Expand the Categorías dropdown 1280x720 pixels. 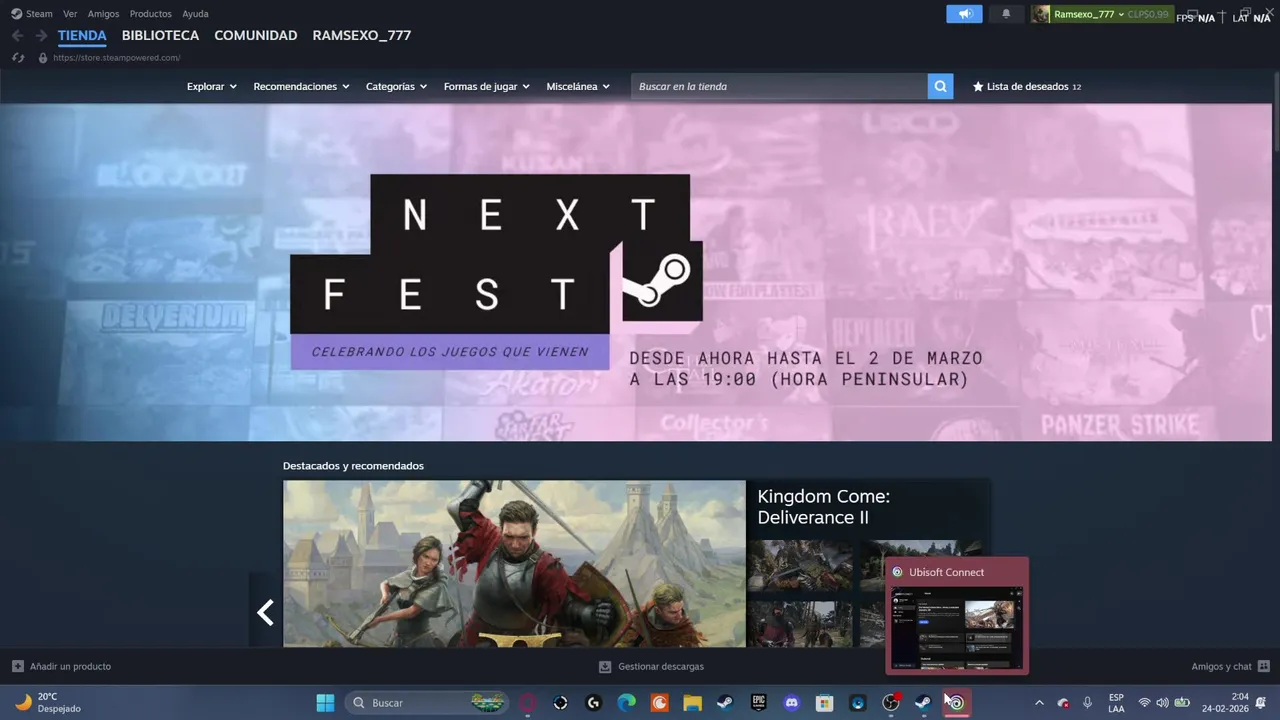396,86
